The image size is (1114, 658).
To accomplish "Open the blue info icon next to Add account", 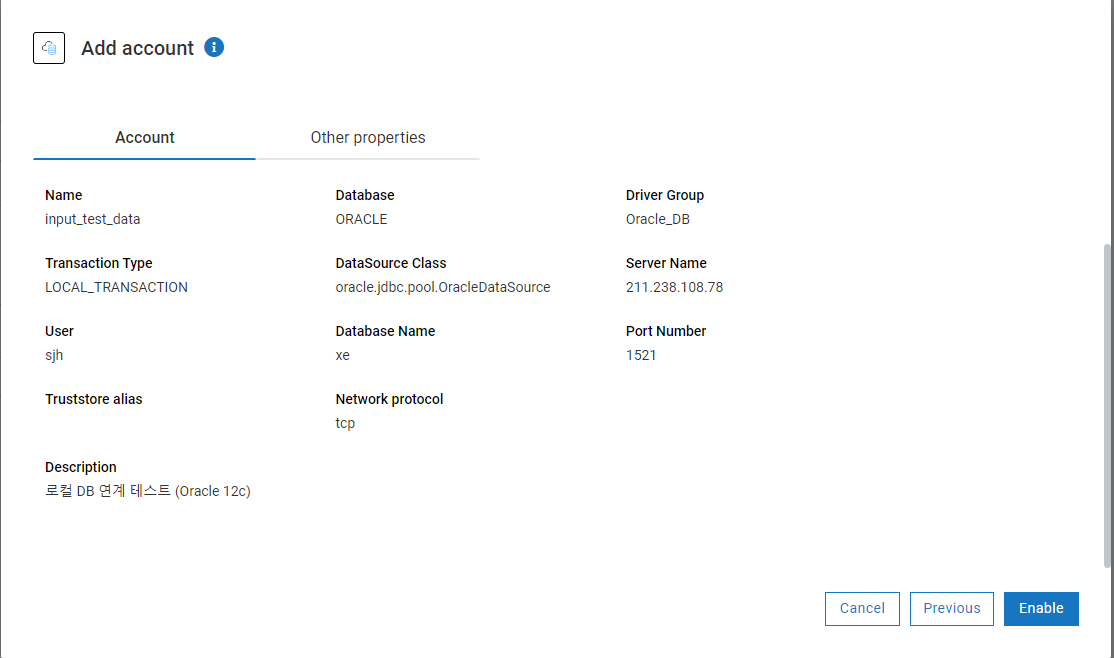I will (x=214, y=47).
